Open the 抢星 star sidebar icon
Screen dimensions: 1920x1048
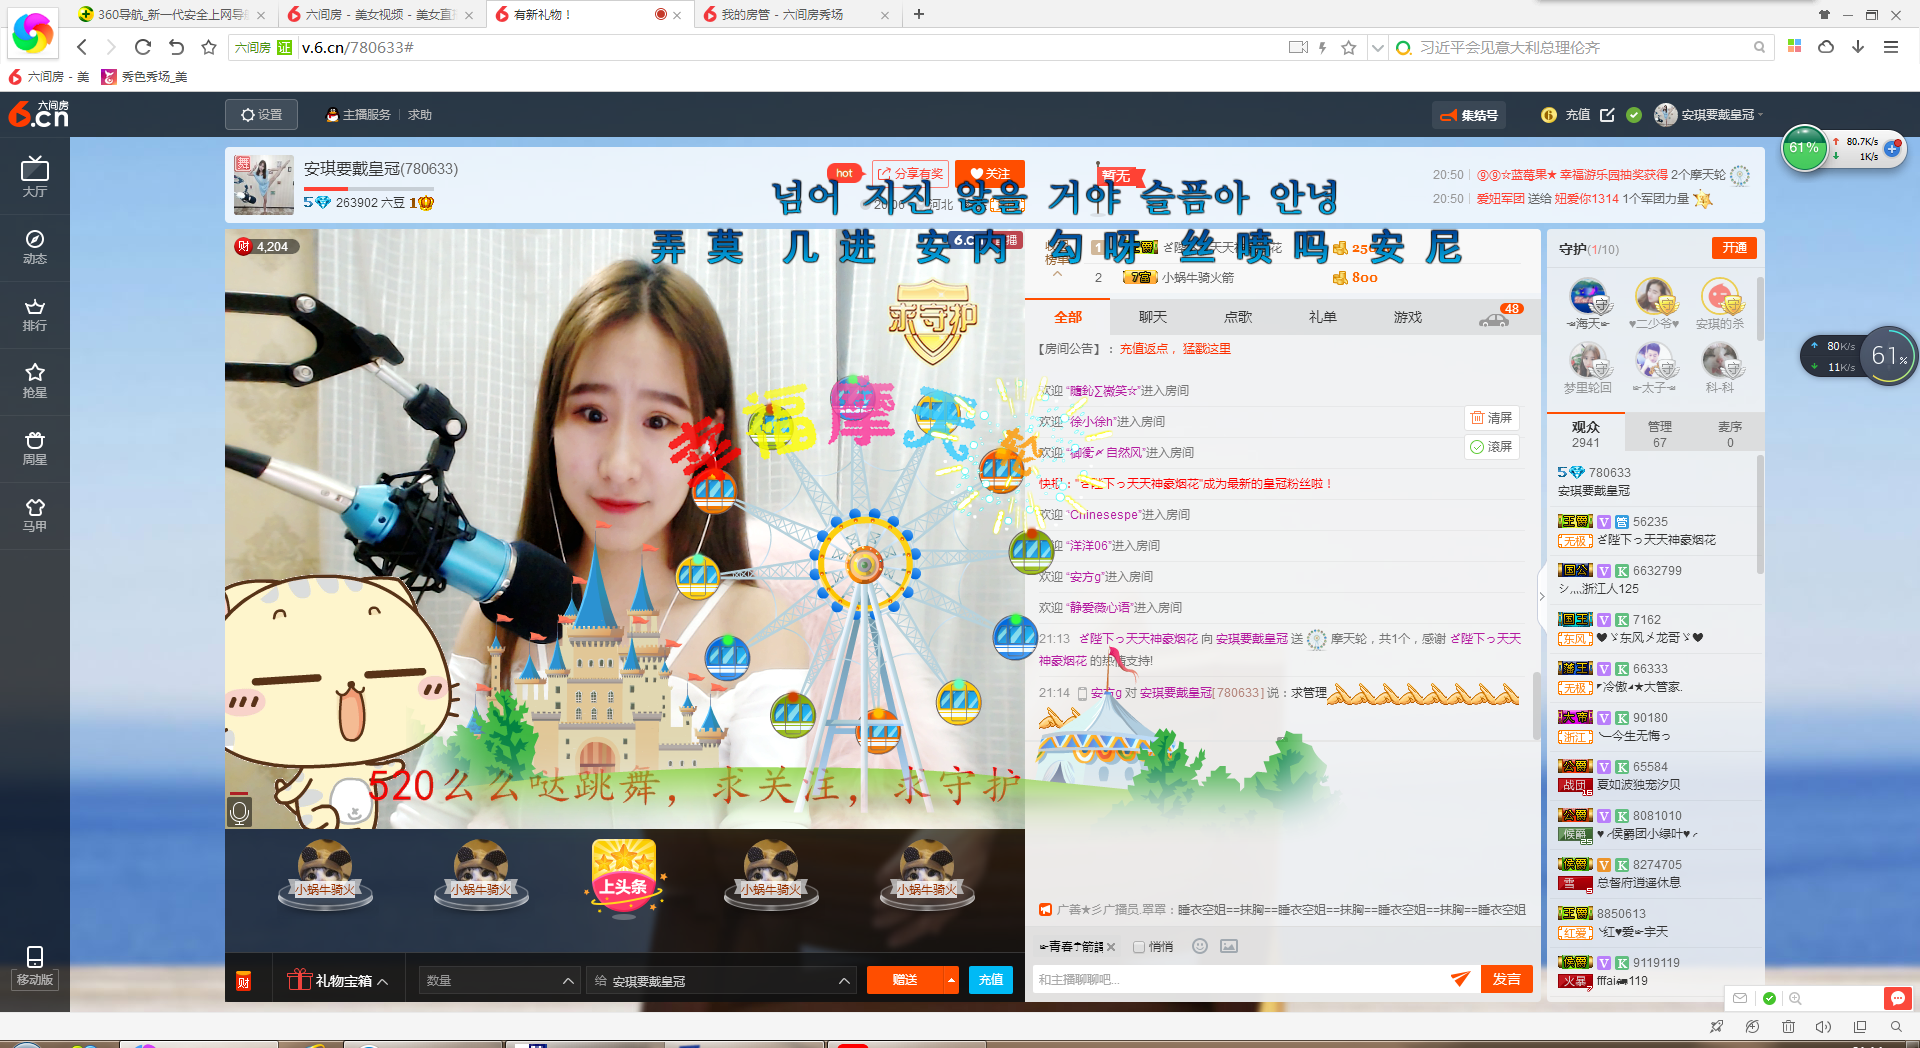[35, 380]
